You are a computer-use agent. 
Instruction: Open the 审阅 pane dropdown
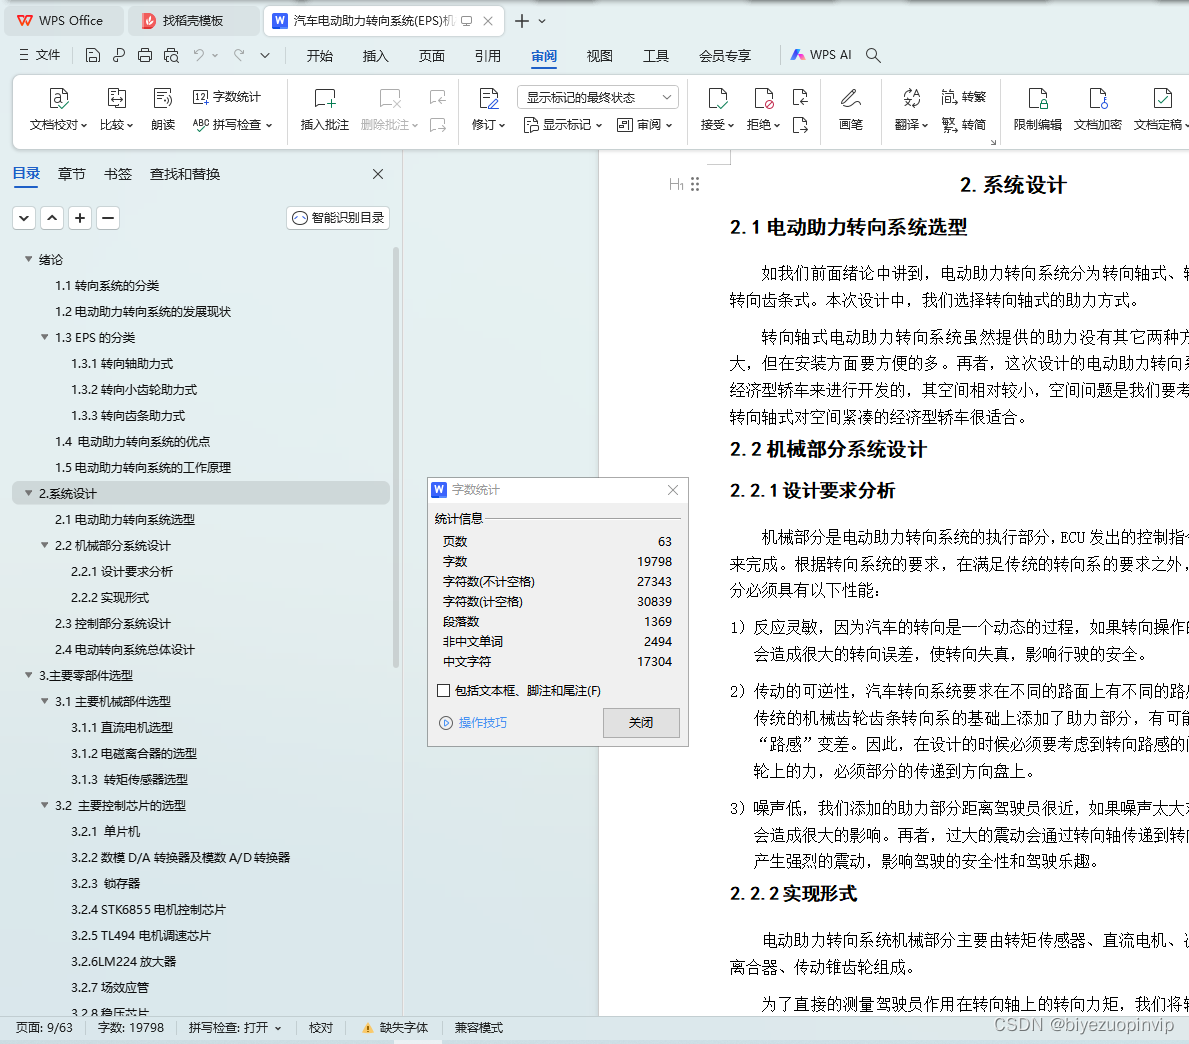click(x=645, y=124)
